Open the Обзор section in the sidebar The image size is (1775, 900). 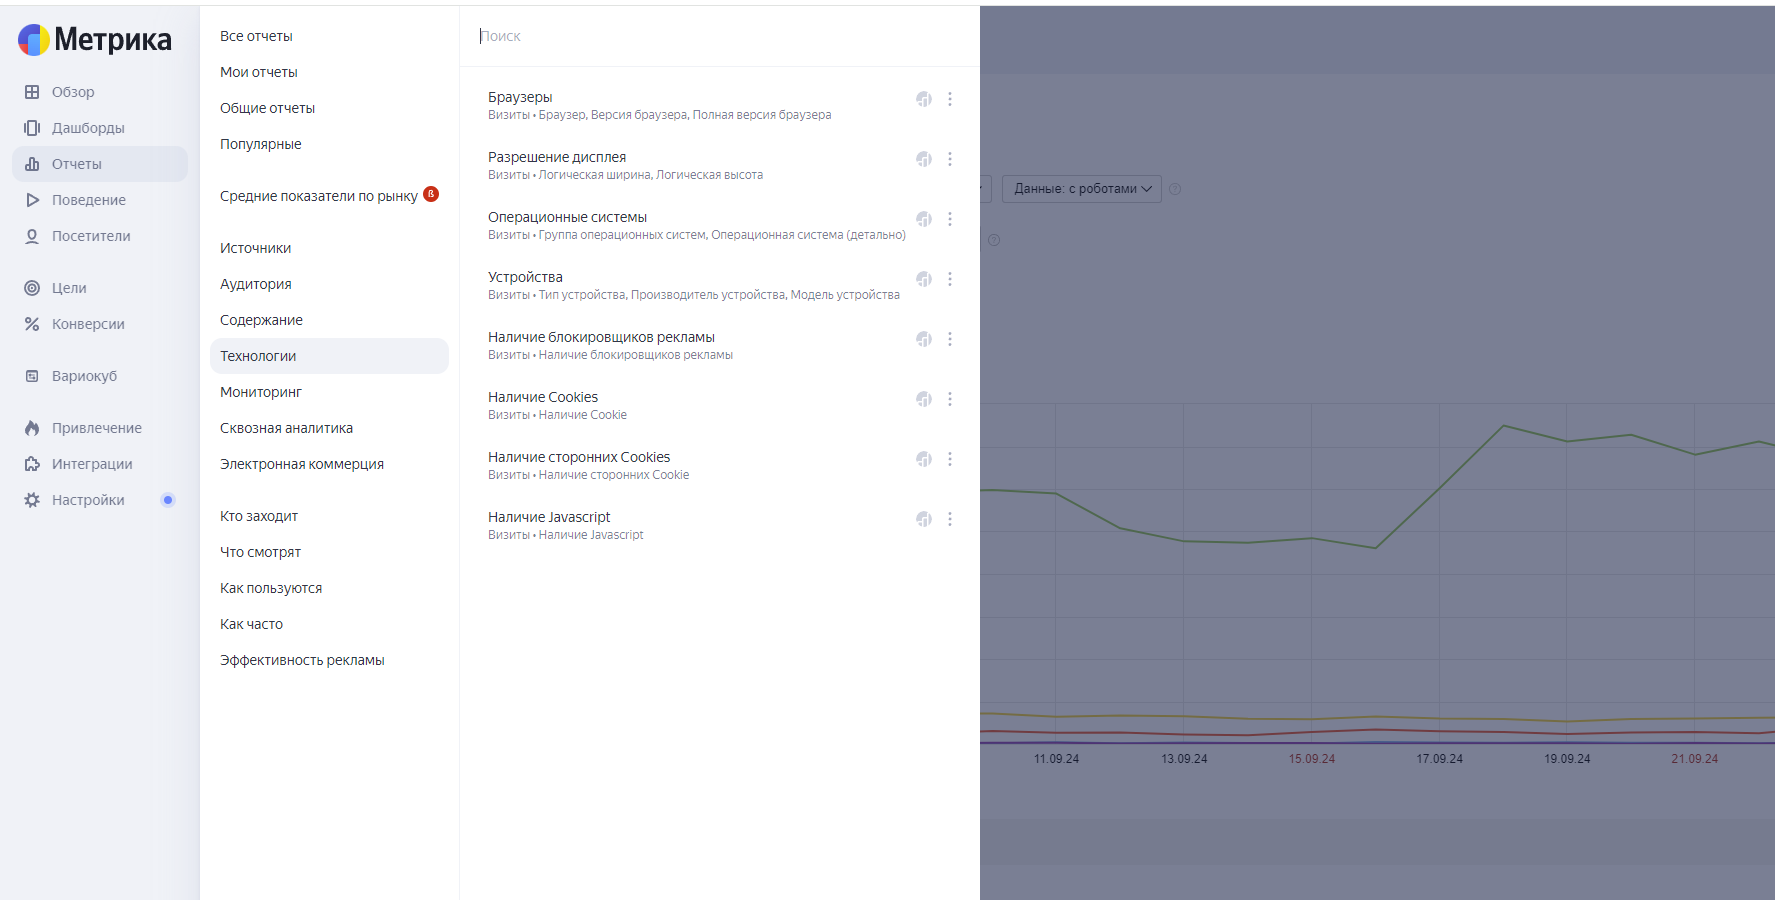coord(72,92)
